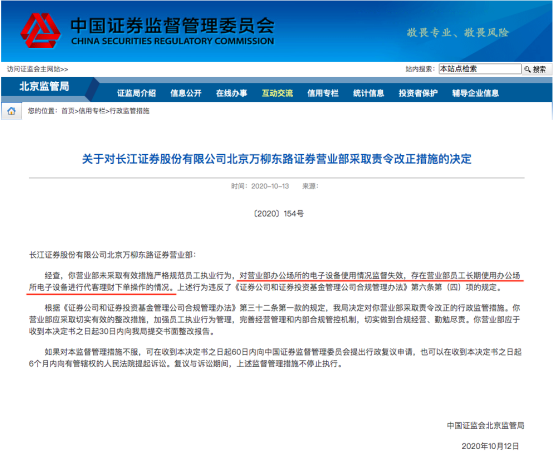Click 首页 in the breadcrumb path
554x454 pixels.
pyautogui.click(x=68, y=111)
